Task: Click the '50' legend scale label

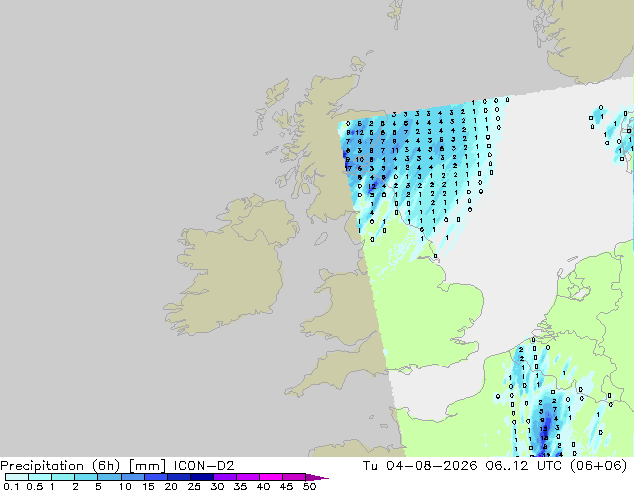Action: [x=309, y=486]
